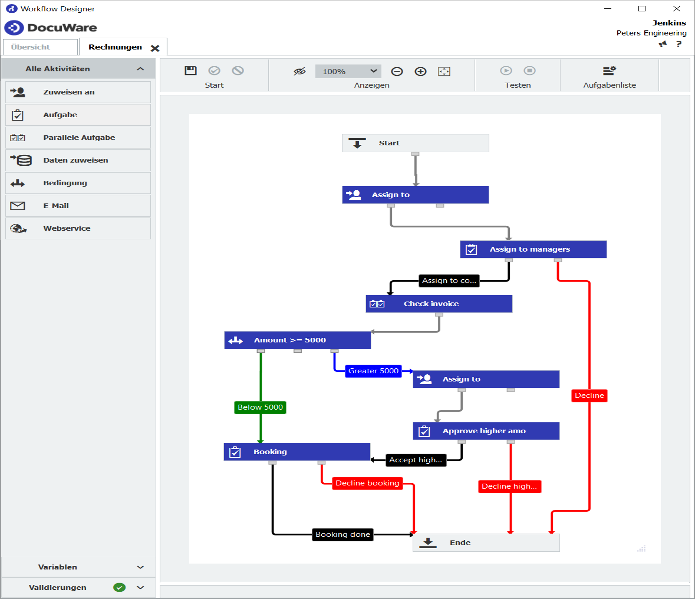Viewport: 696px width, 600px height.
Task: Toggle the crossed-out eye visibility icon
Action: point(299,71)
